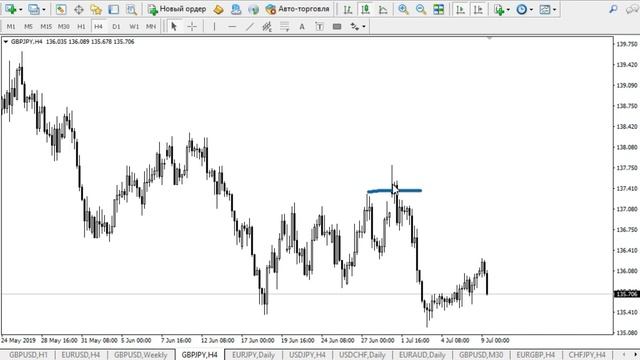
Task: Select the M15 timeframe
Action: pos(46,27)
